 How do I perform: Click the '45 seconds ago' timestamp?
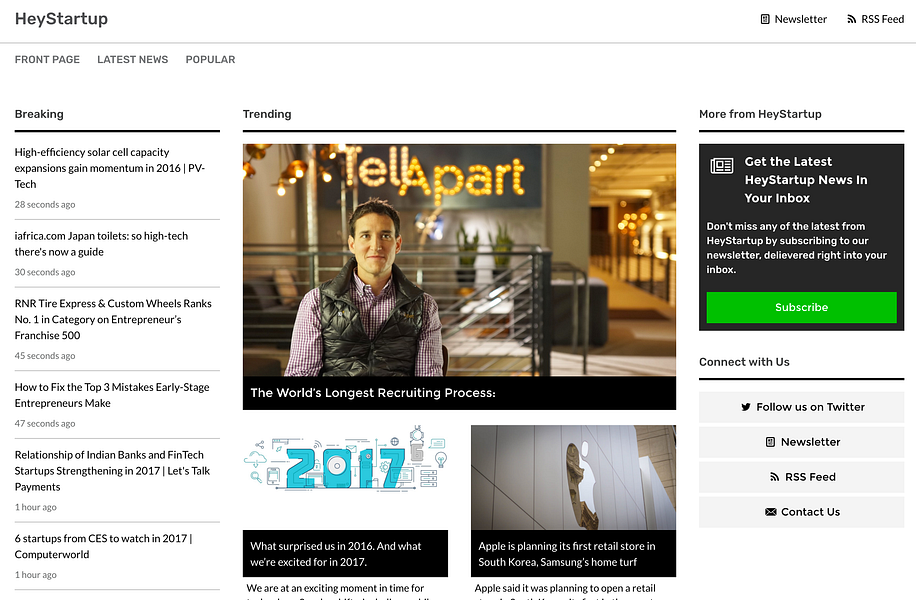click(x=45, y=356)
